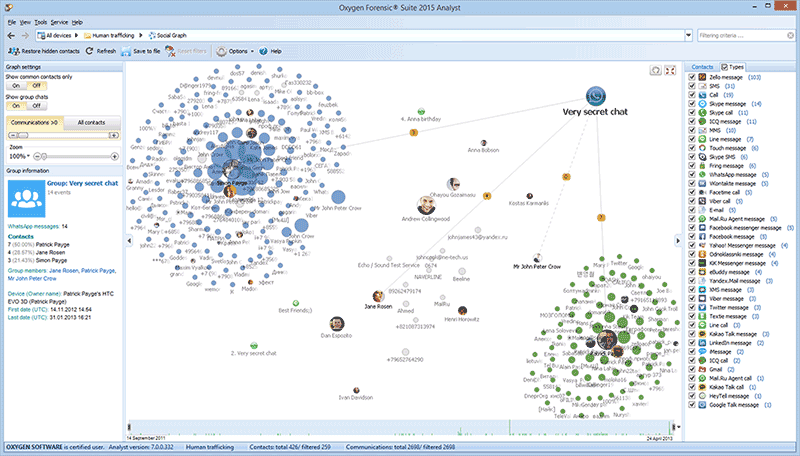Click the zoom slider handle
Viewport: 800px width, 456px height.
[x=44, y=157]
